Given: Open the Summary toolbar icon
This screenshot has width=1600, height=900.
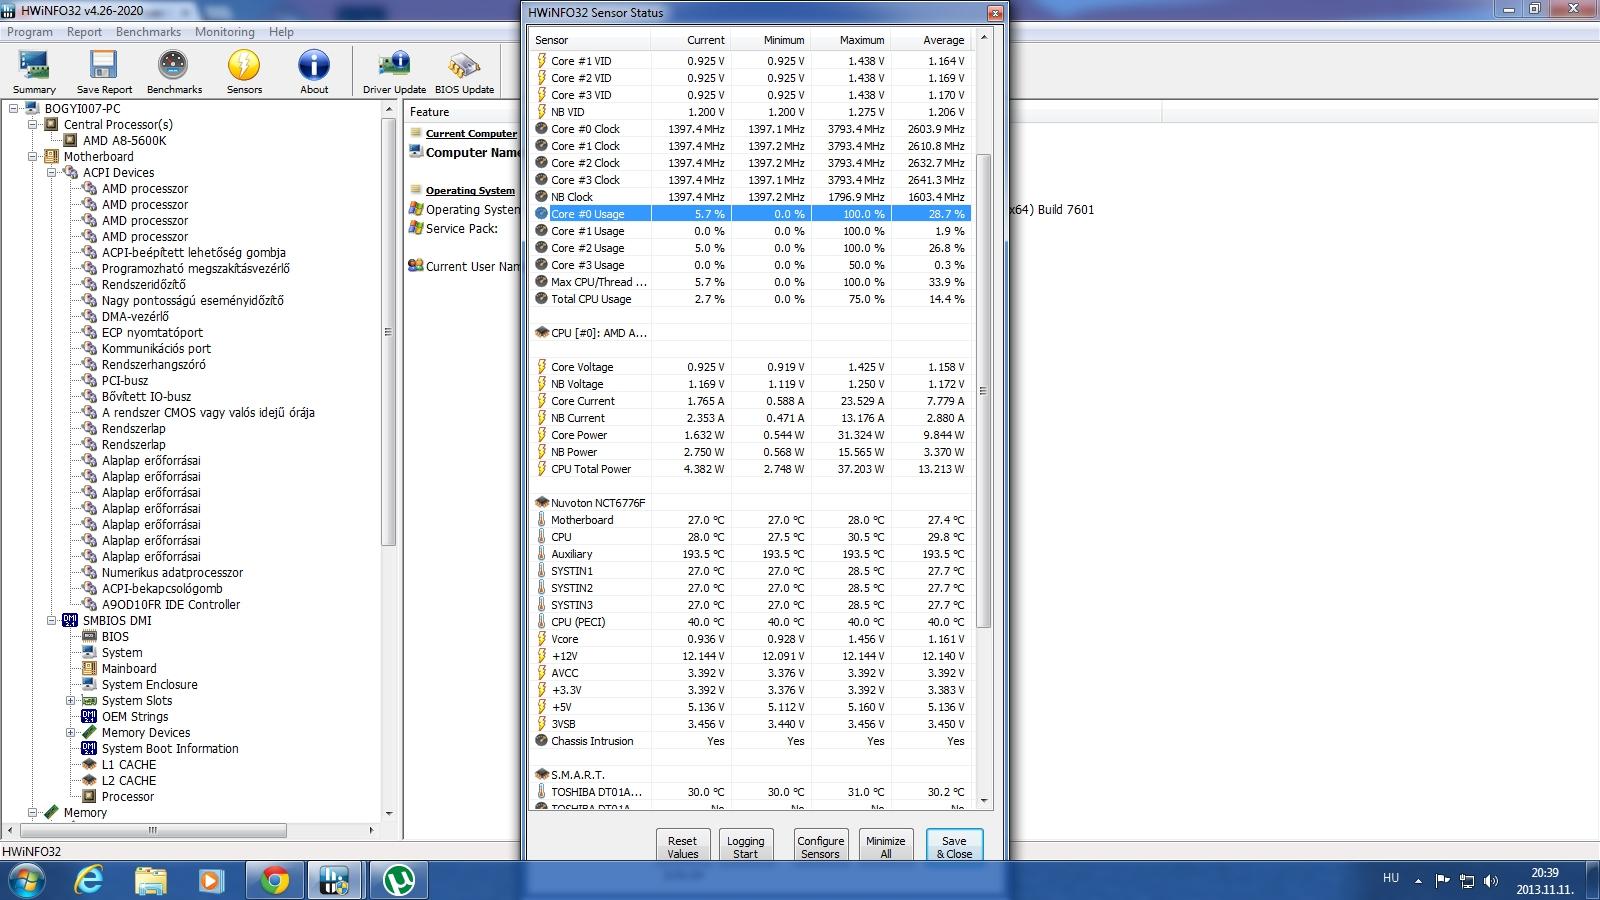Looking at the screenshot, I should 34,72.
